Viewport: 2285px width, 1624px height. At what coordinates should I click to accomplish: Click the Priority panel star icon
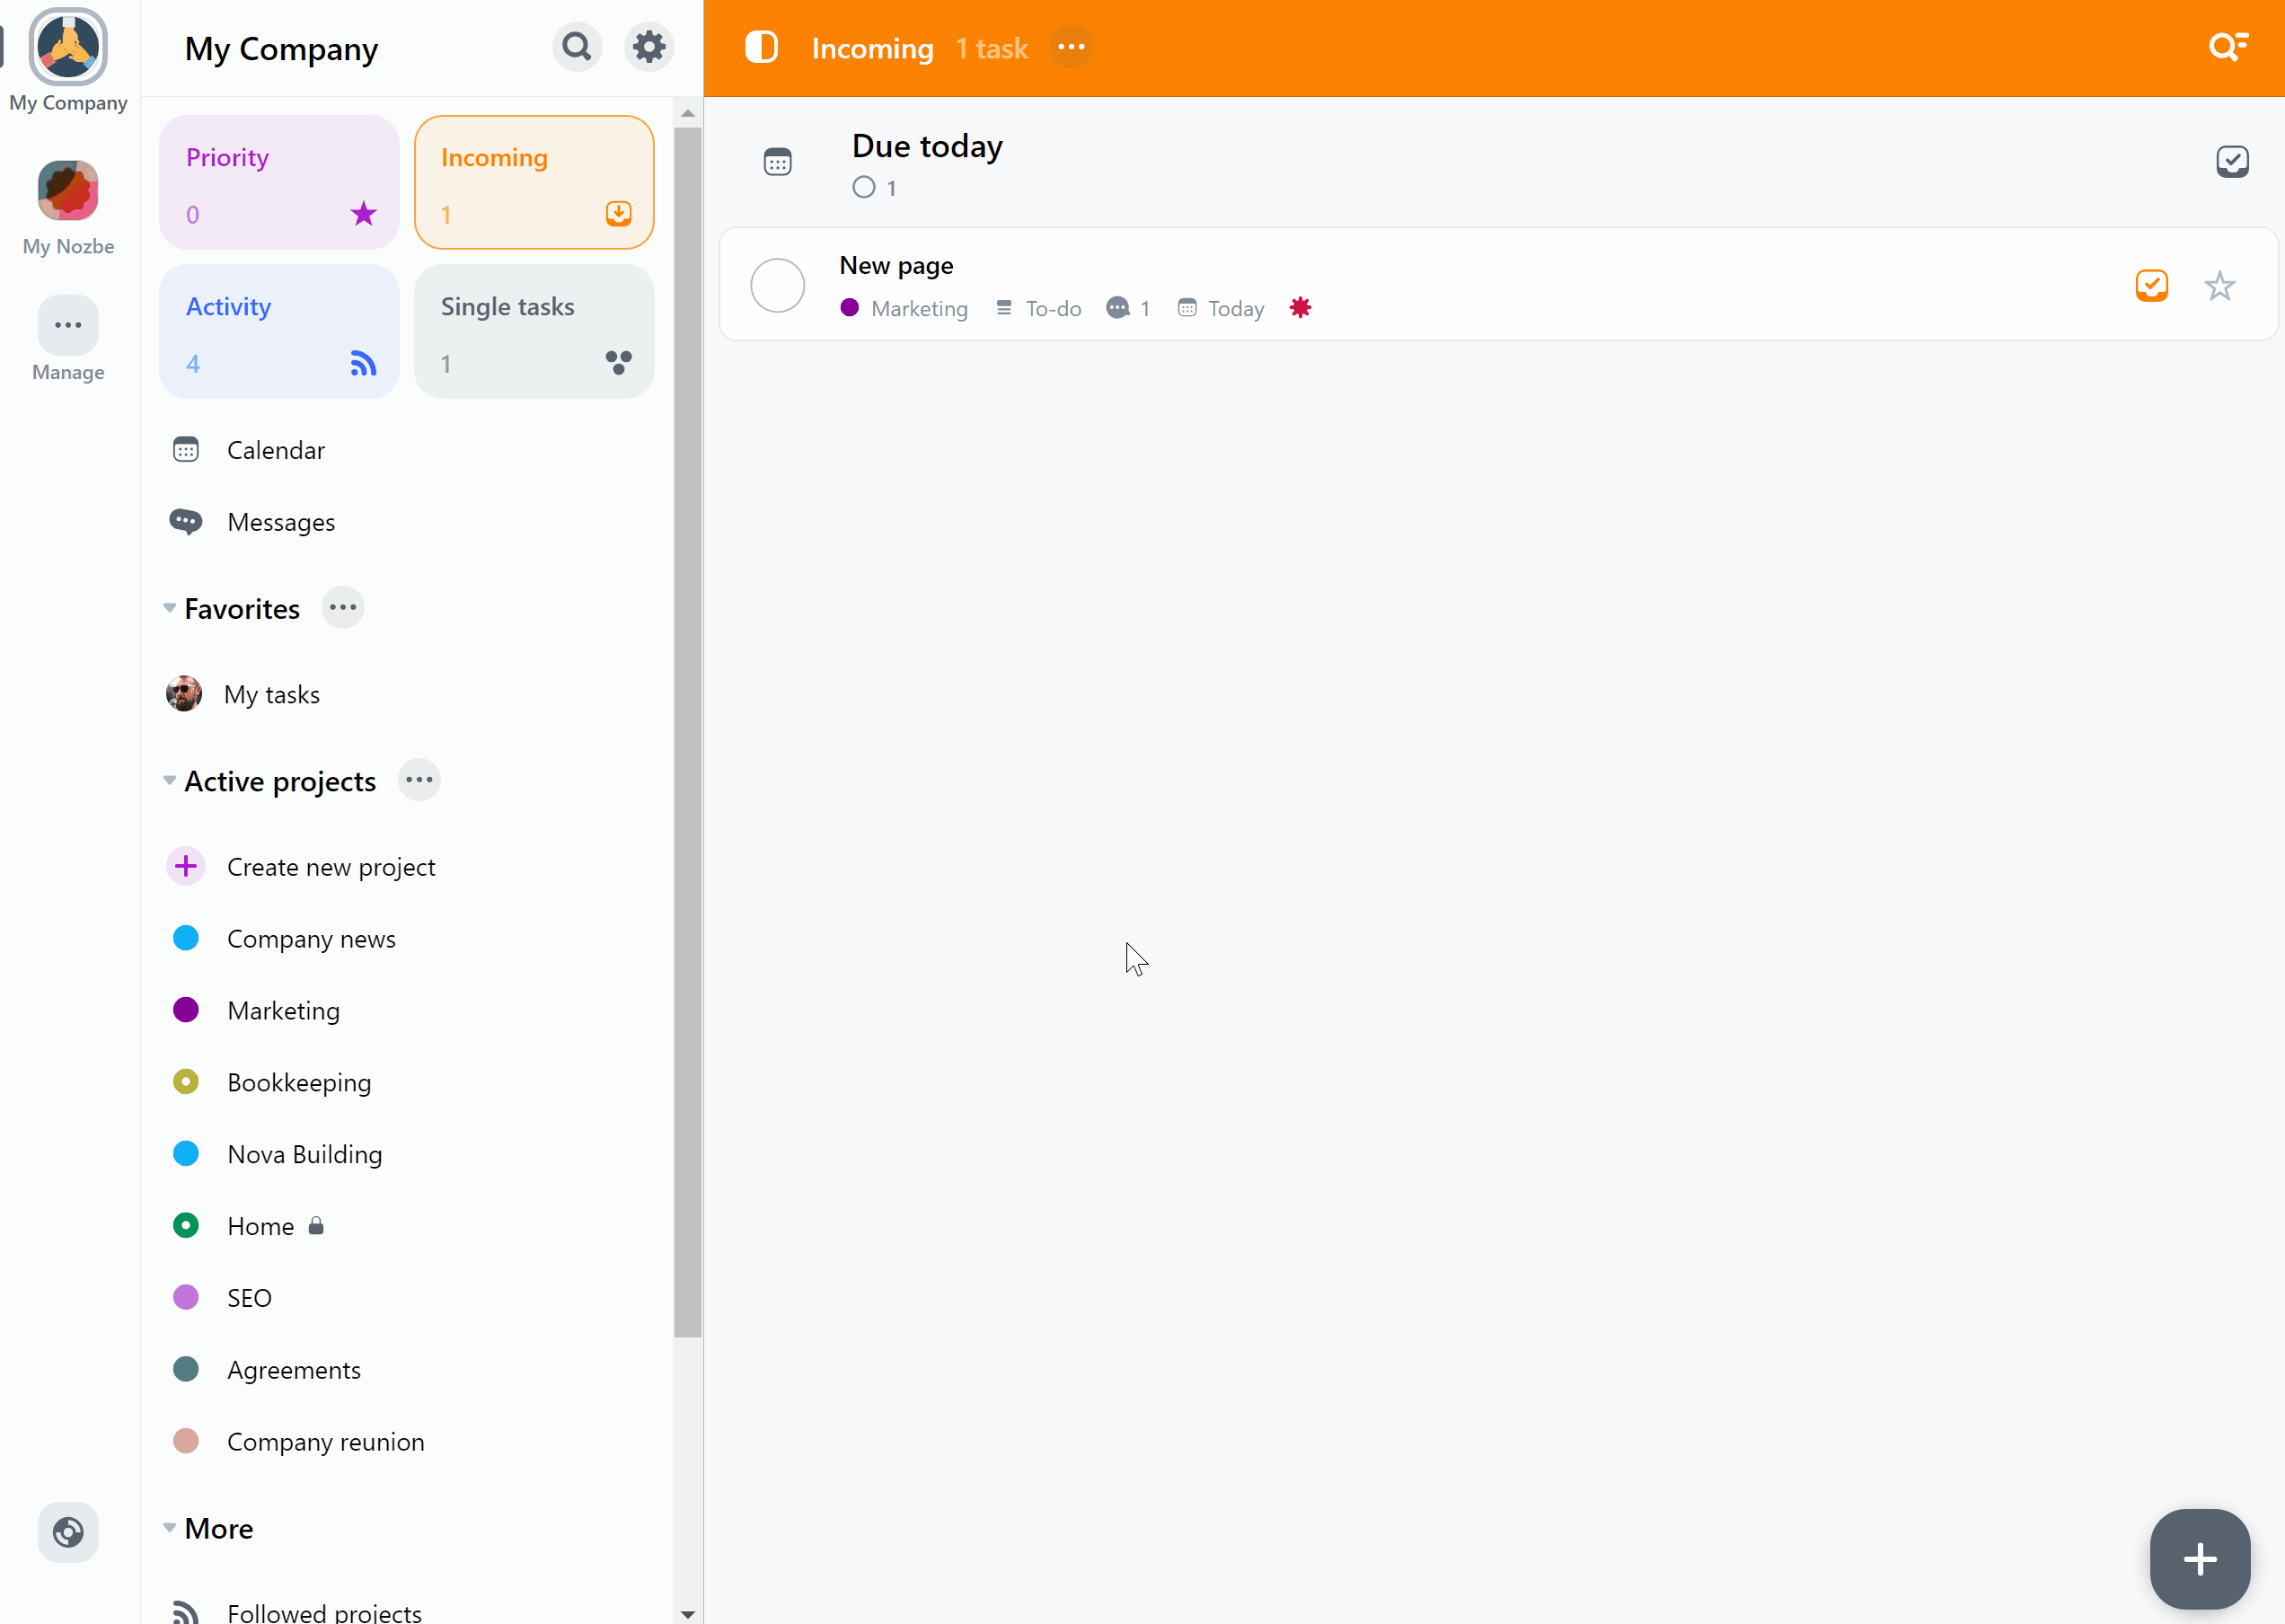click(x=364, y=215)
